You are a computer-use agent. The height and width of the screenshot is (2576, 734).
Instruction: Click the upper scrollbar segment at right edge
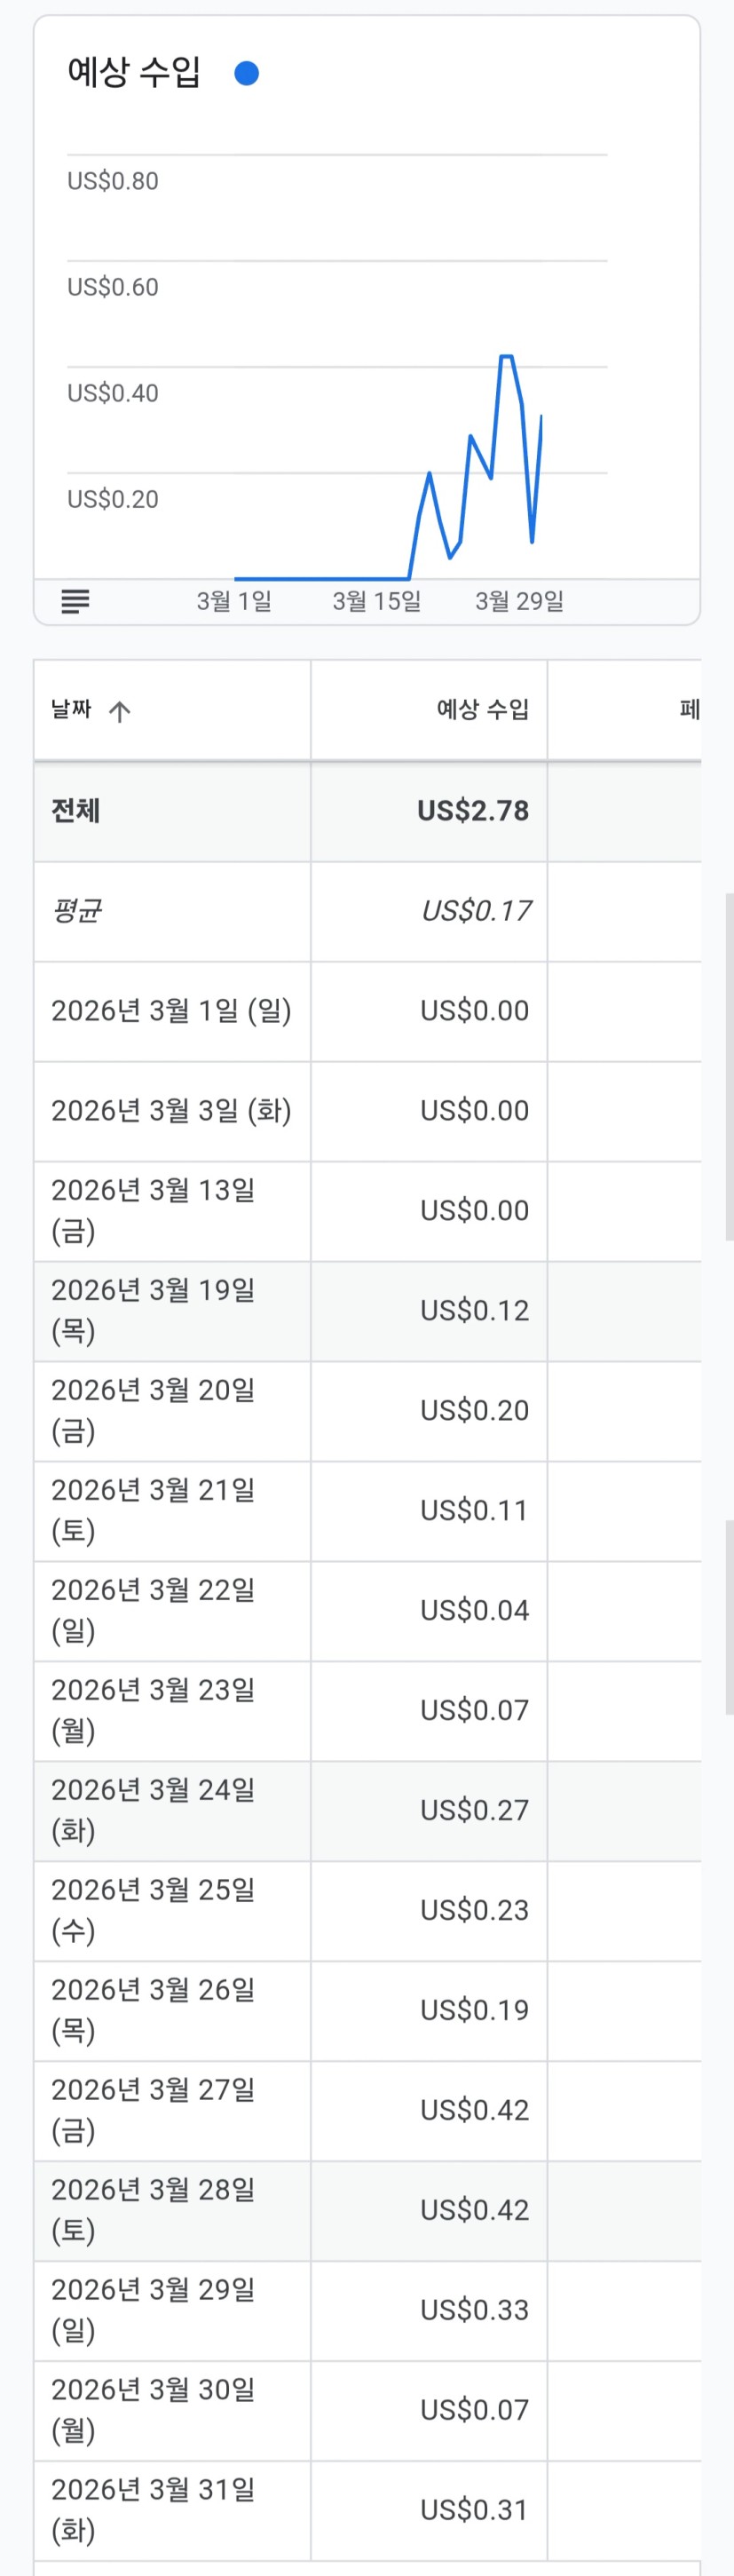[729, 1066]
